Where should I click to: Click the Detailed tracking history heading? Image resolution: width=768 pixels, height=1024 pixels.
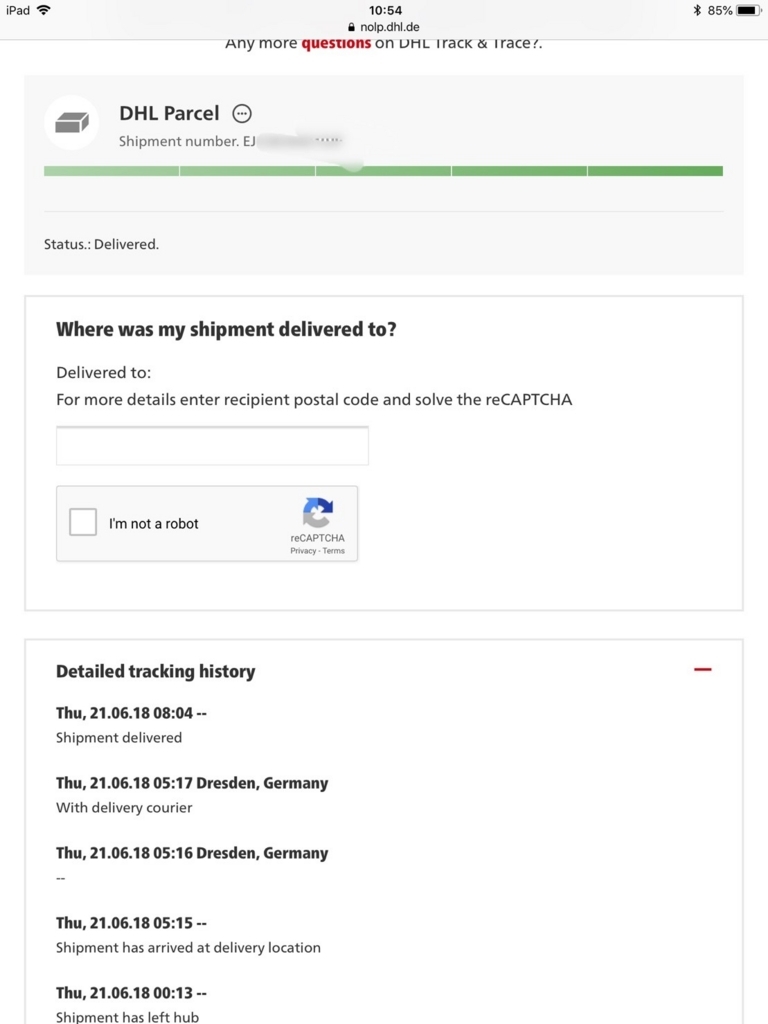pos(155,671)
